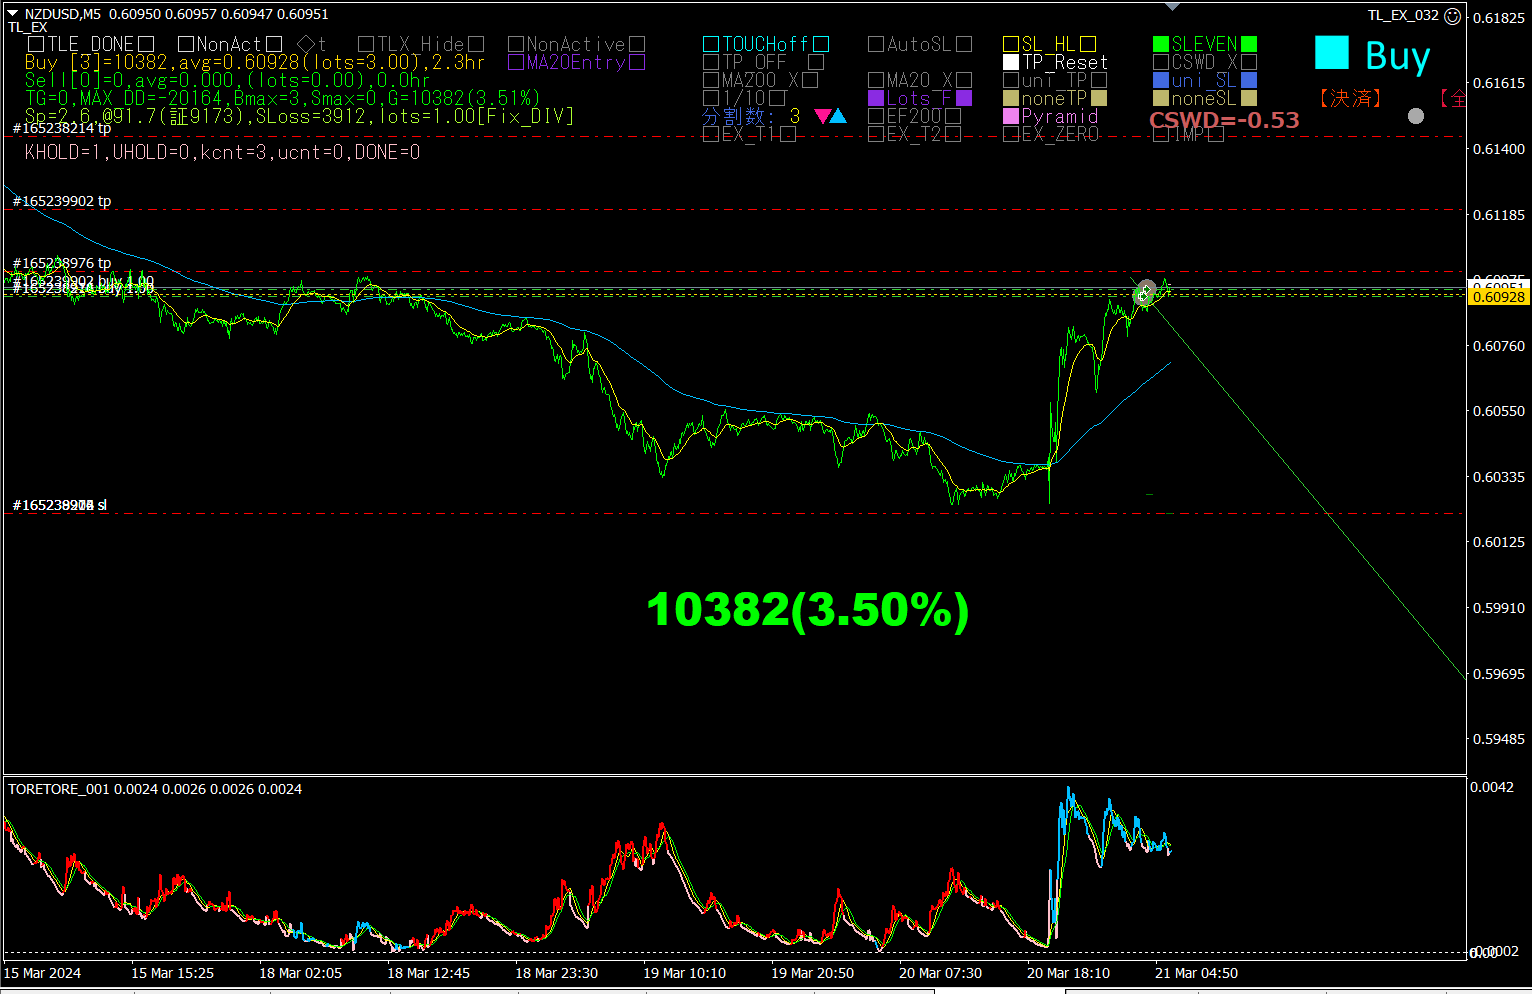Click the circular marker at the latest price
Image resolution: width=1532 pixels, height=994 pixels.
point(1145,293)
